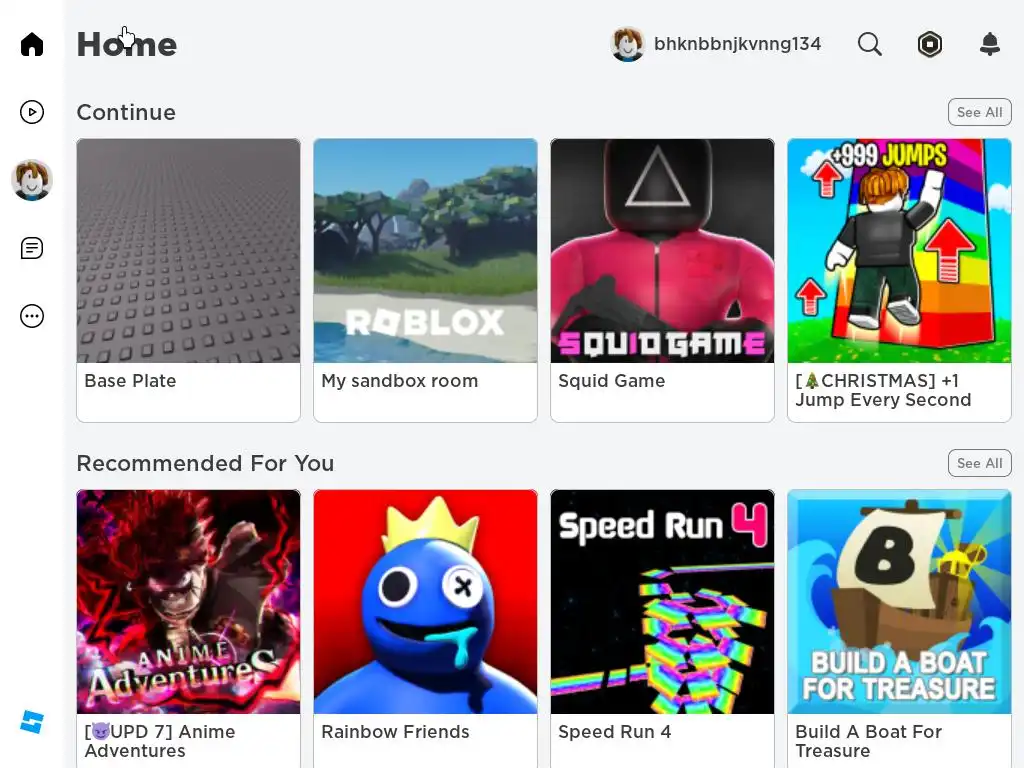Open My sandbox room game tile
This screenshot has width=1024, height=768.
[425, 280]
